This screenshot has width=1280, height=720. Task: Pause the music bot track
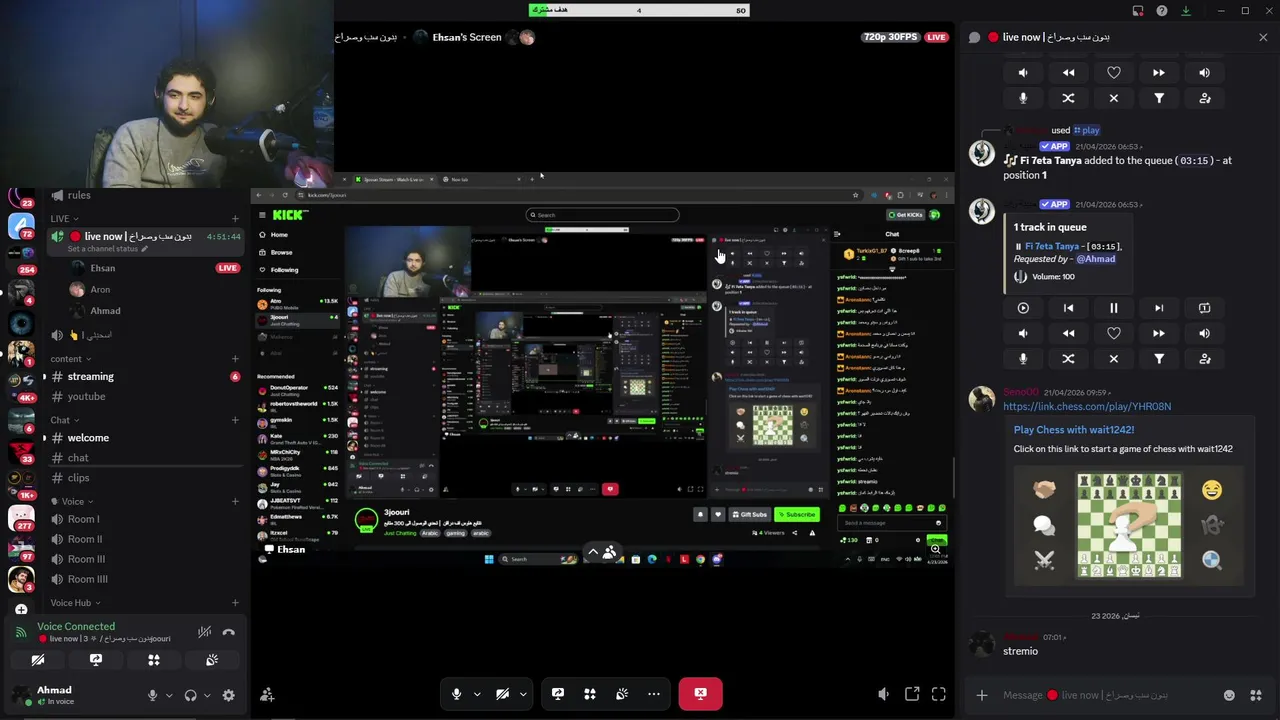click(x=1113, y=308)
